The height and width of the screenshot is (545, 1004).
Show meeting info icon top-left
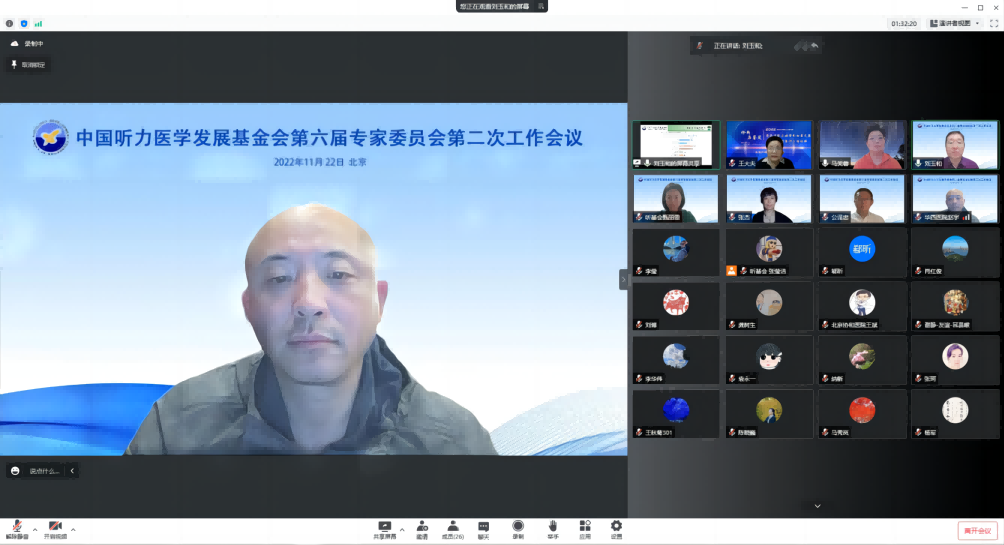pyautogui.click(x=10, y=24)
